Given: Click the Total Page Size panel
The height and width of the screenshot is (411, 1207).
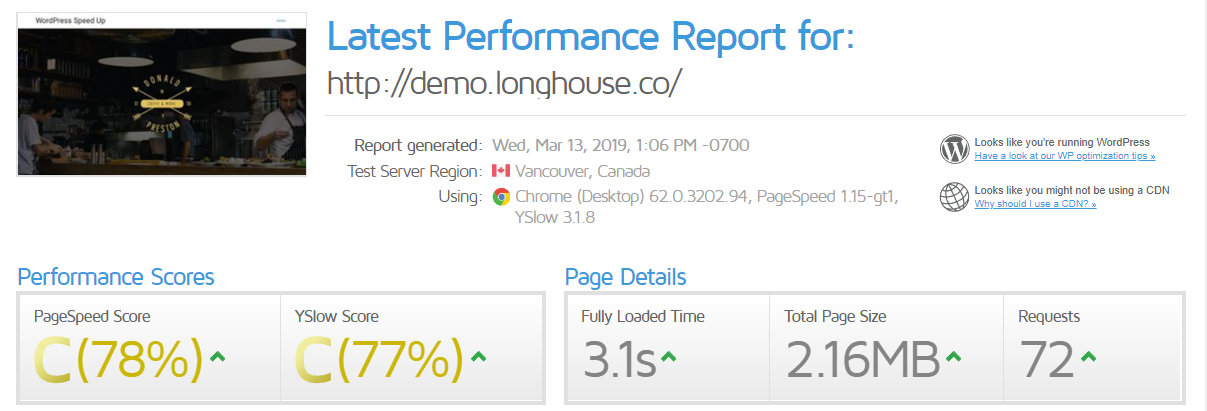Looking at the screenshot, I should 886,348.
